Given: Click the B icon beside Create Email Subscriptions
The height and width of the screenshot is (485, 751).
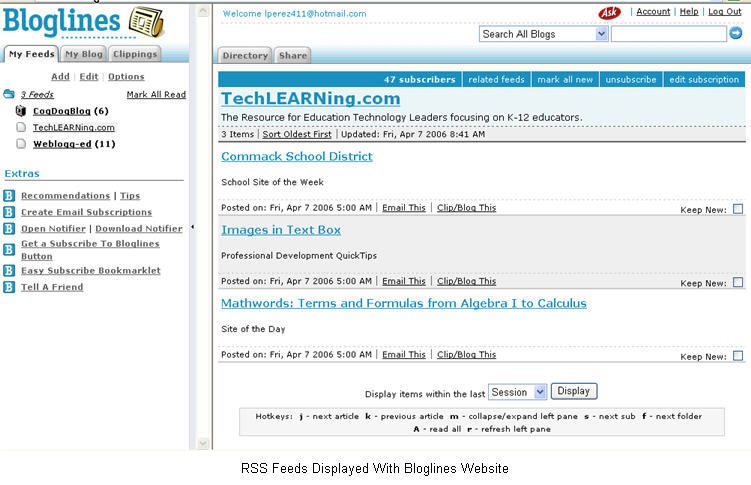Looking at the screenshot, I should click(x=9, y=212).
